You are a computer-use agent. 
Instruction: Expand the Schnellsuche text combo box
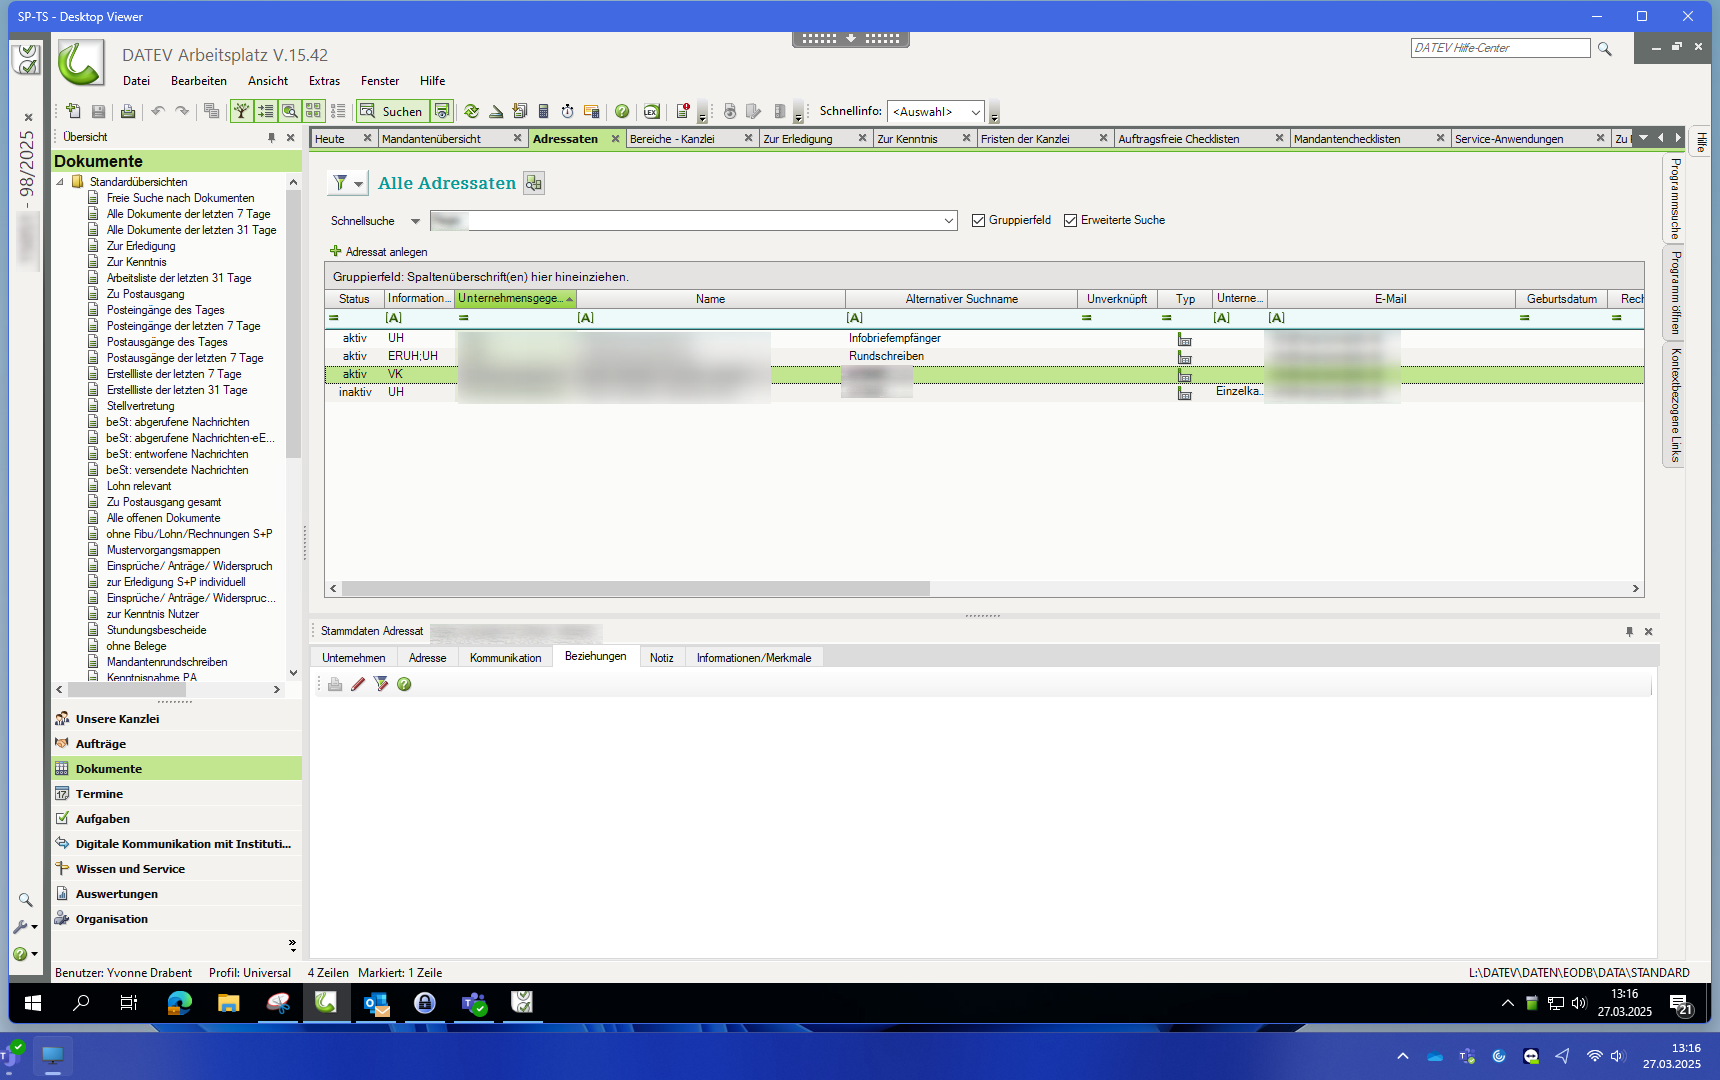point(948,221)
